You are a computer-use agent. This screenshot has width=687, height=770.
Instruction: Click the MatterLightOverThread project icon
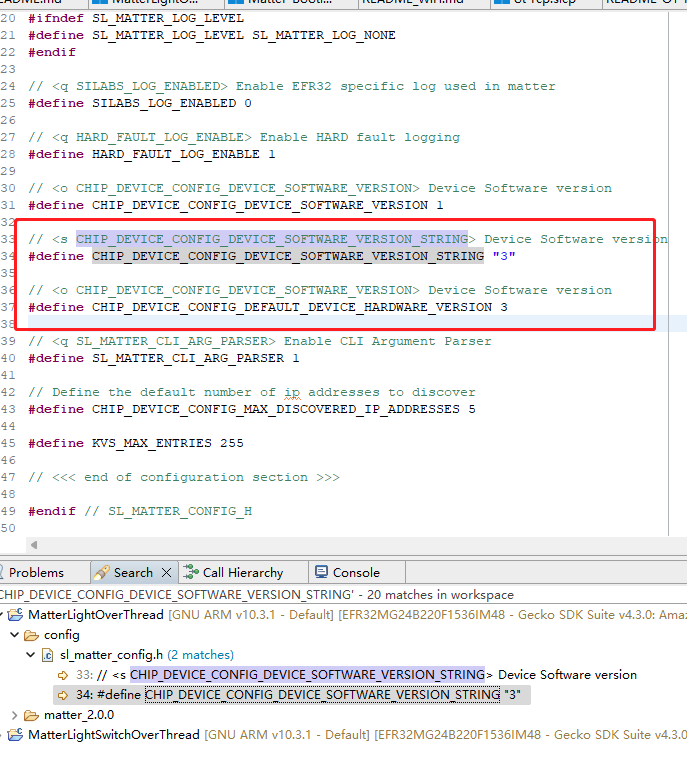pyautogui.click(x=16, y=614)
